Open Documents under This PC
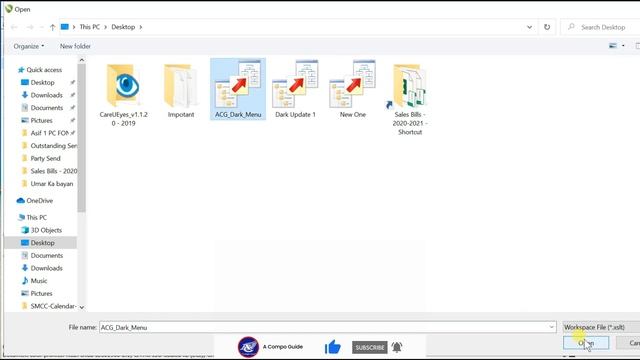640x360 pixels. (x=47, y=255)
